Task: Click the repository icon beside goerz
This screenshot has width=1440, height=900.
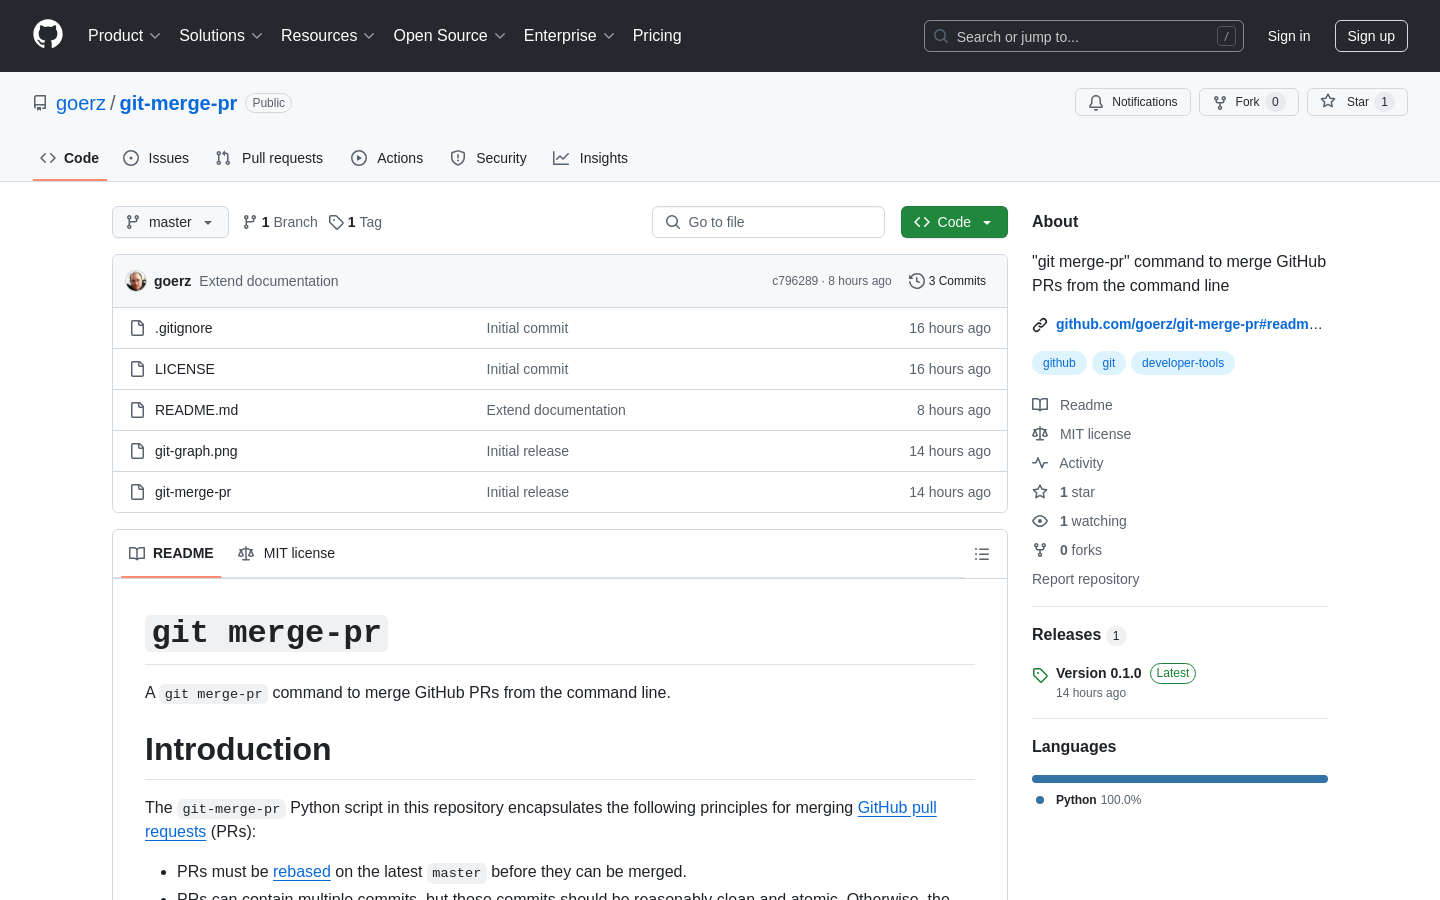Action: [40, 103]
